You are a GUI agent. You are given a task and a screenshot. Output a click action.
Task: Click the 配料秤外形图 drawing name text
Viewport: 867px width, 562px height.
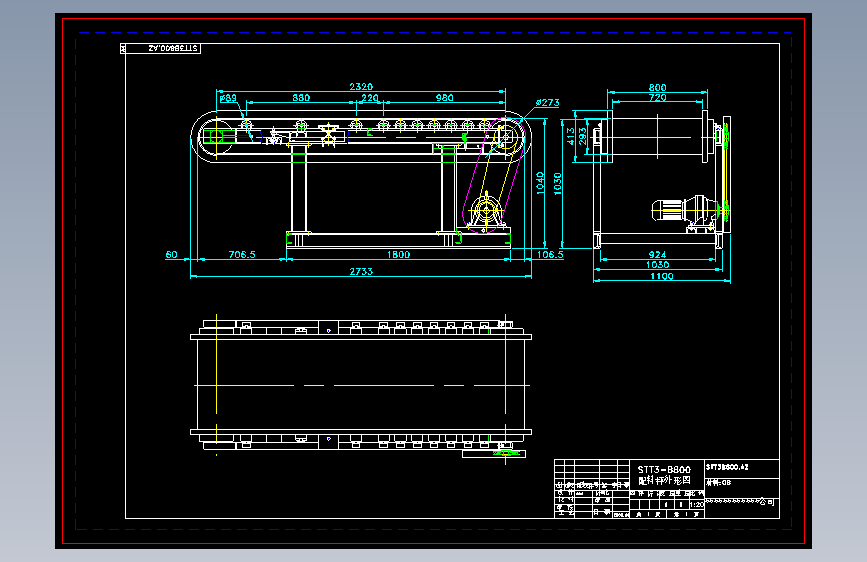[664, 480]
